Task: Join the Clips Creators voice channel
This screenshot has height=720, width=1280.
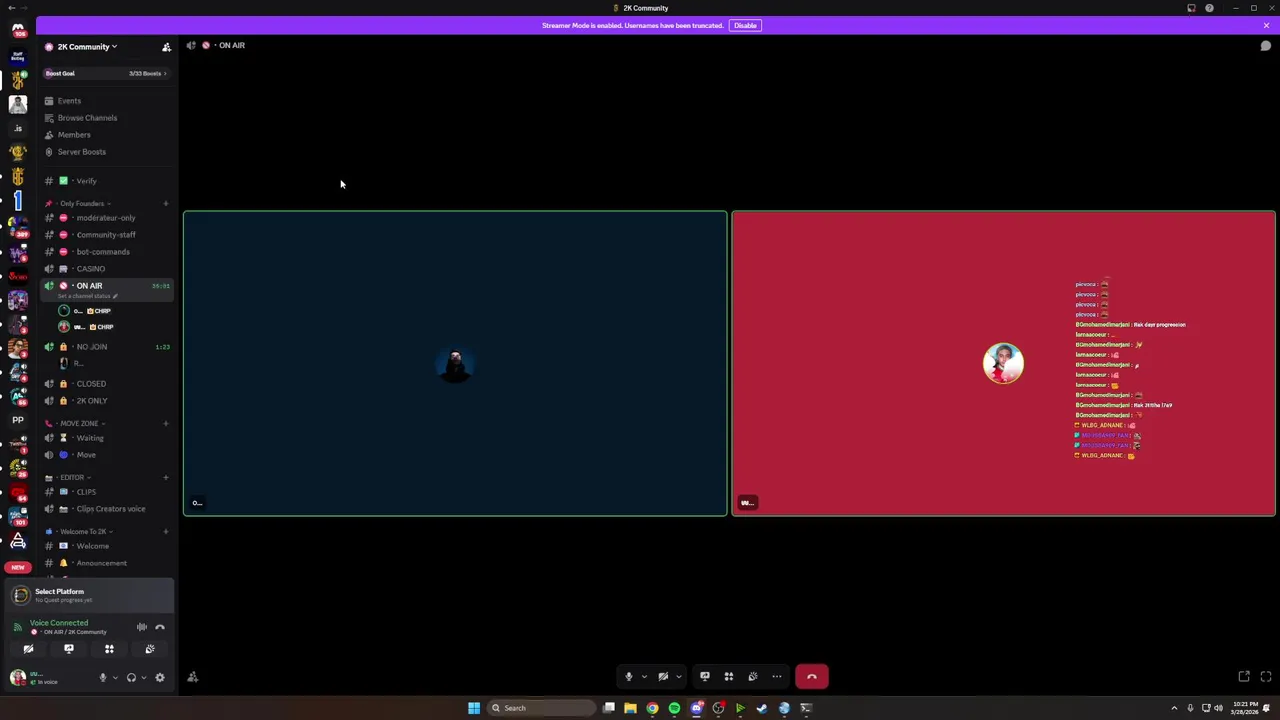Action: 106,509
